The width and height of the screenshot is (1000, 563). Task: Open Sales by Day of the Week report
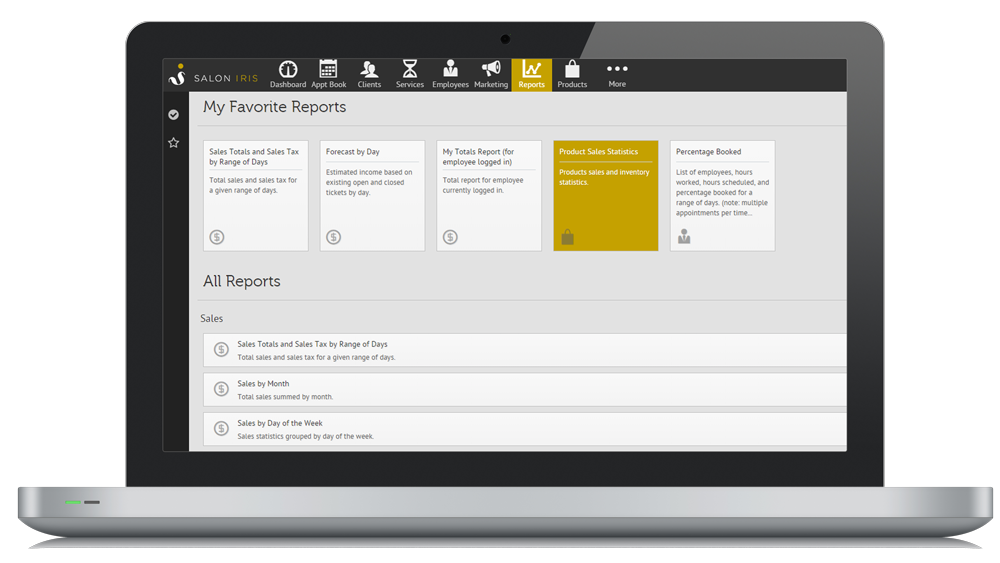[x=525, y=429]
